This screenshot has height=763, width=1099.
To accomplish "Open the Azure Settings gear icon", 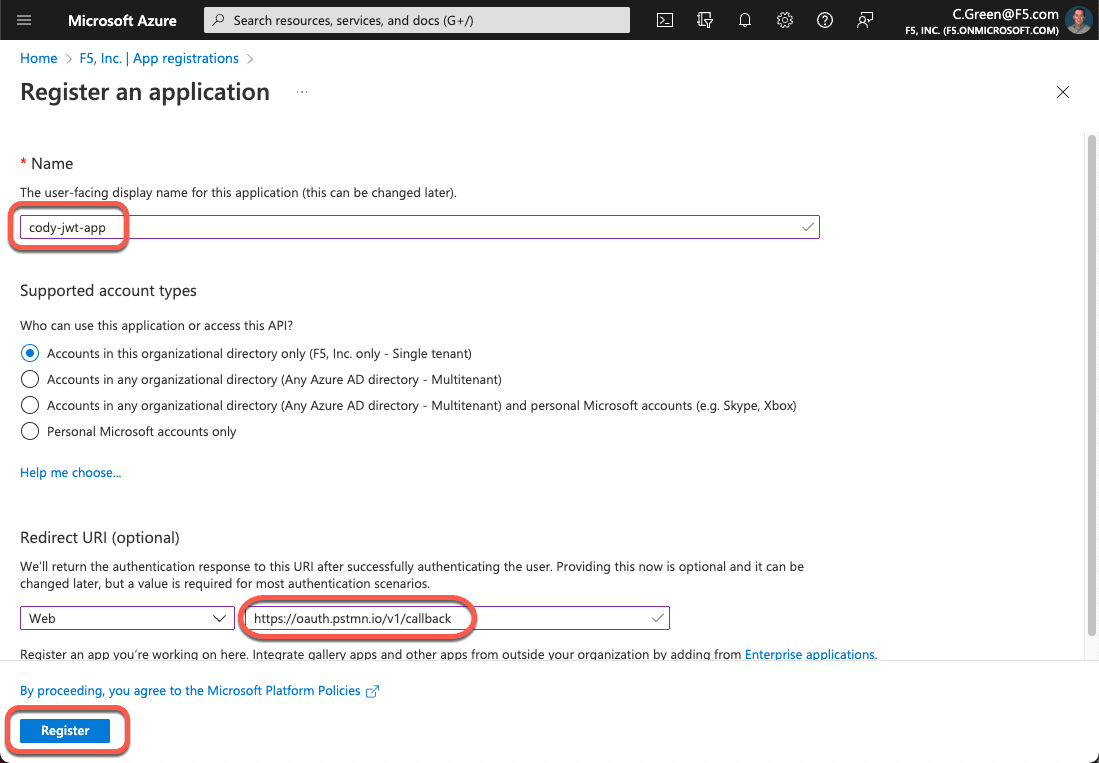I will coord(784,19).
